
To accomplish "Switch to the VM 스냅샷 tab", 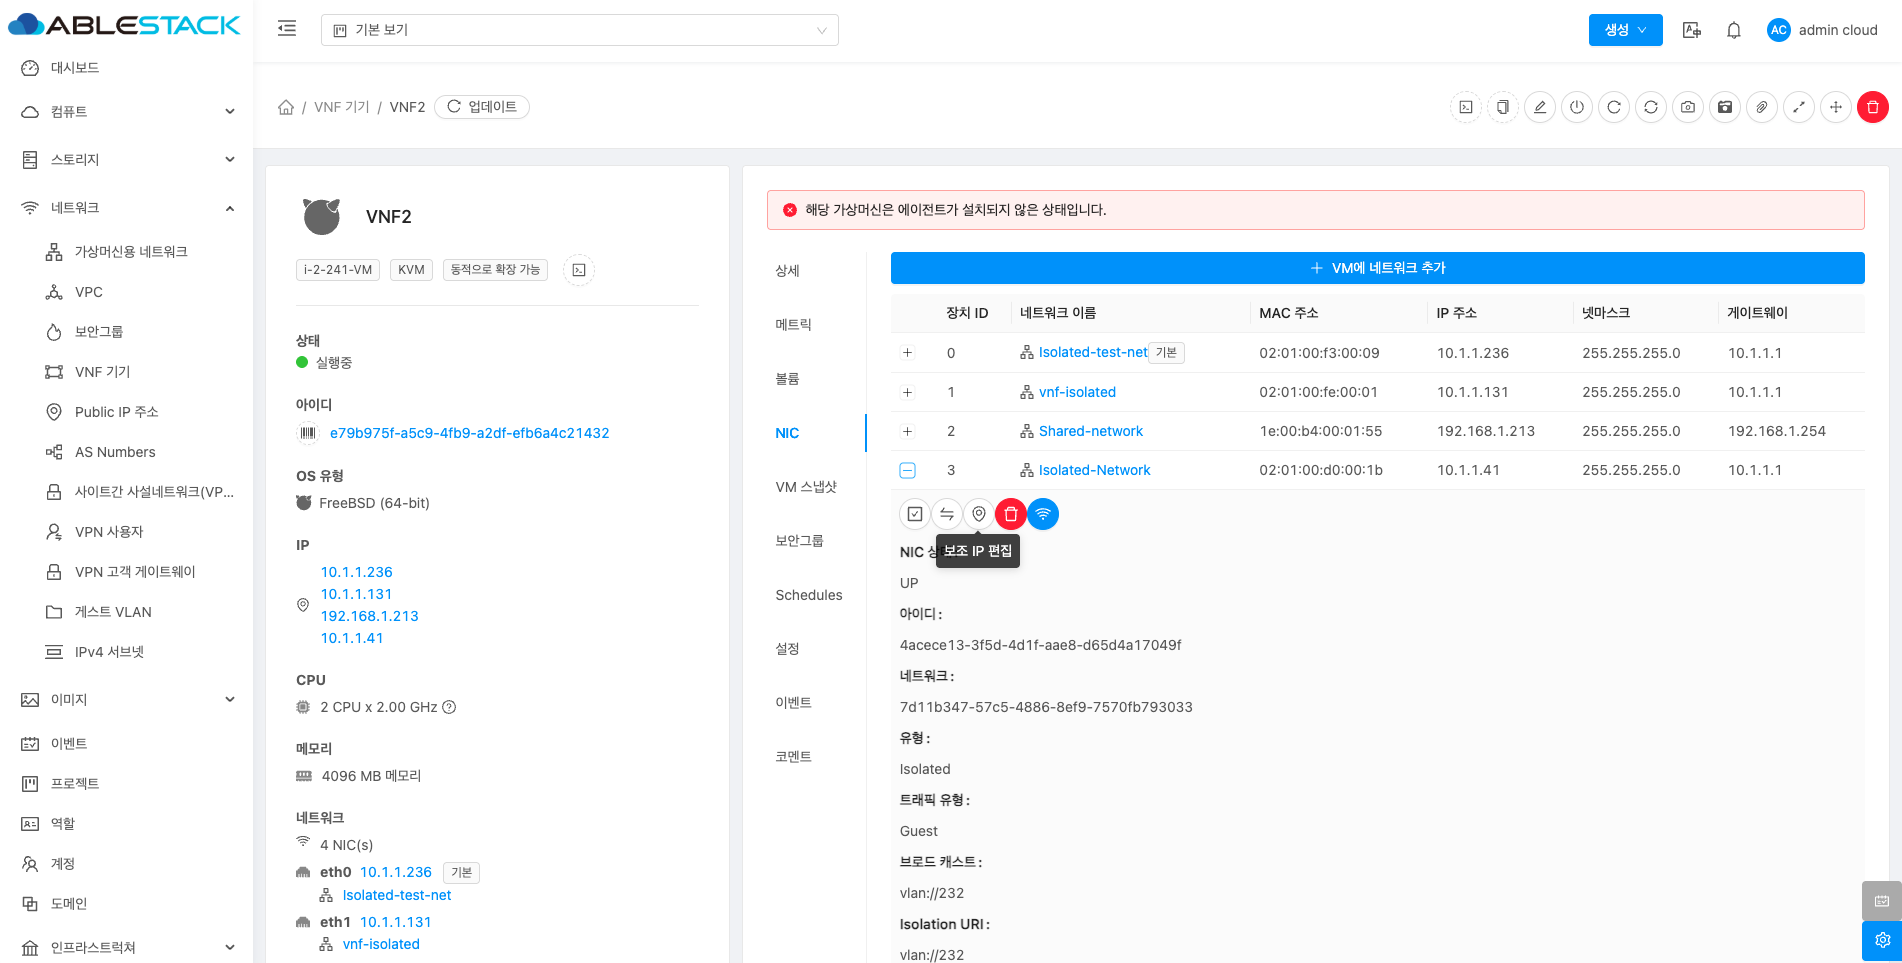I will click(805, 487).
